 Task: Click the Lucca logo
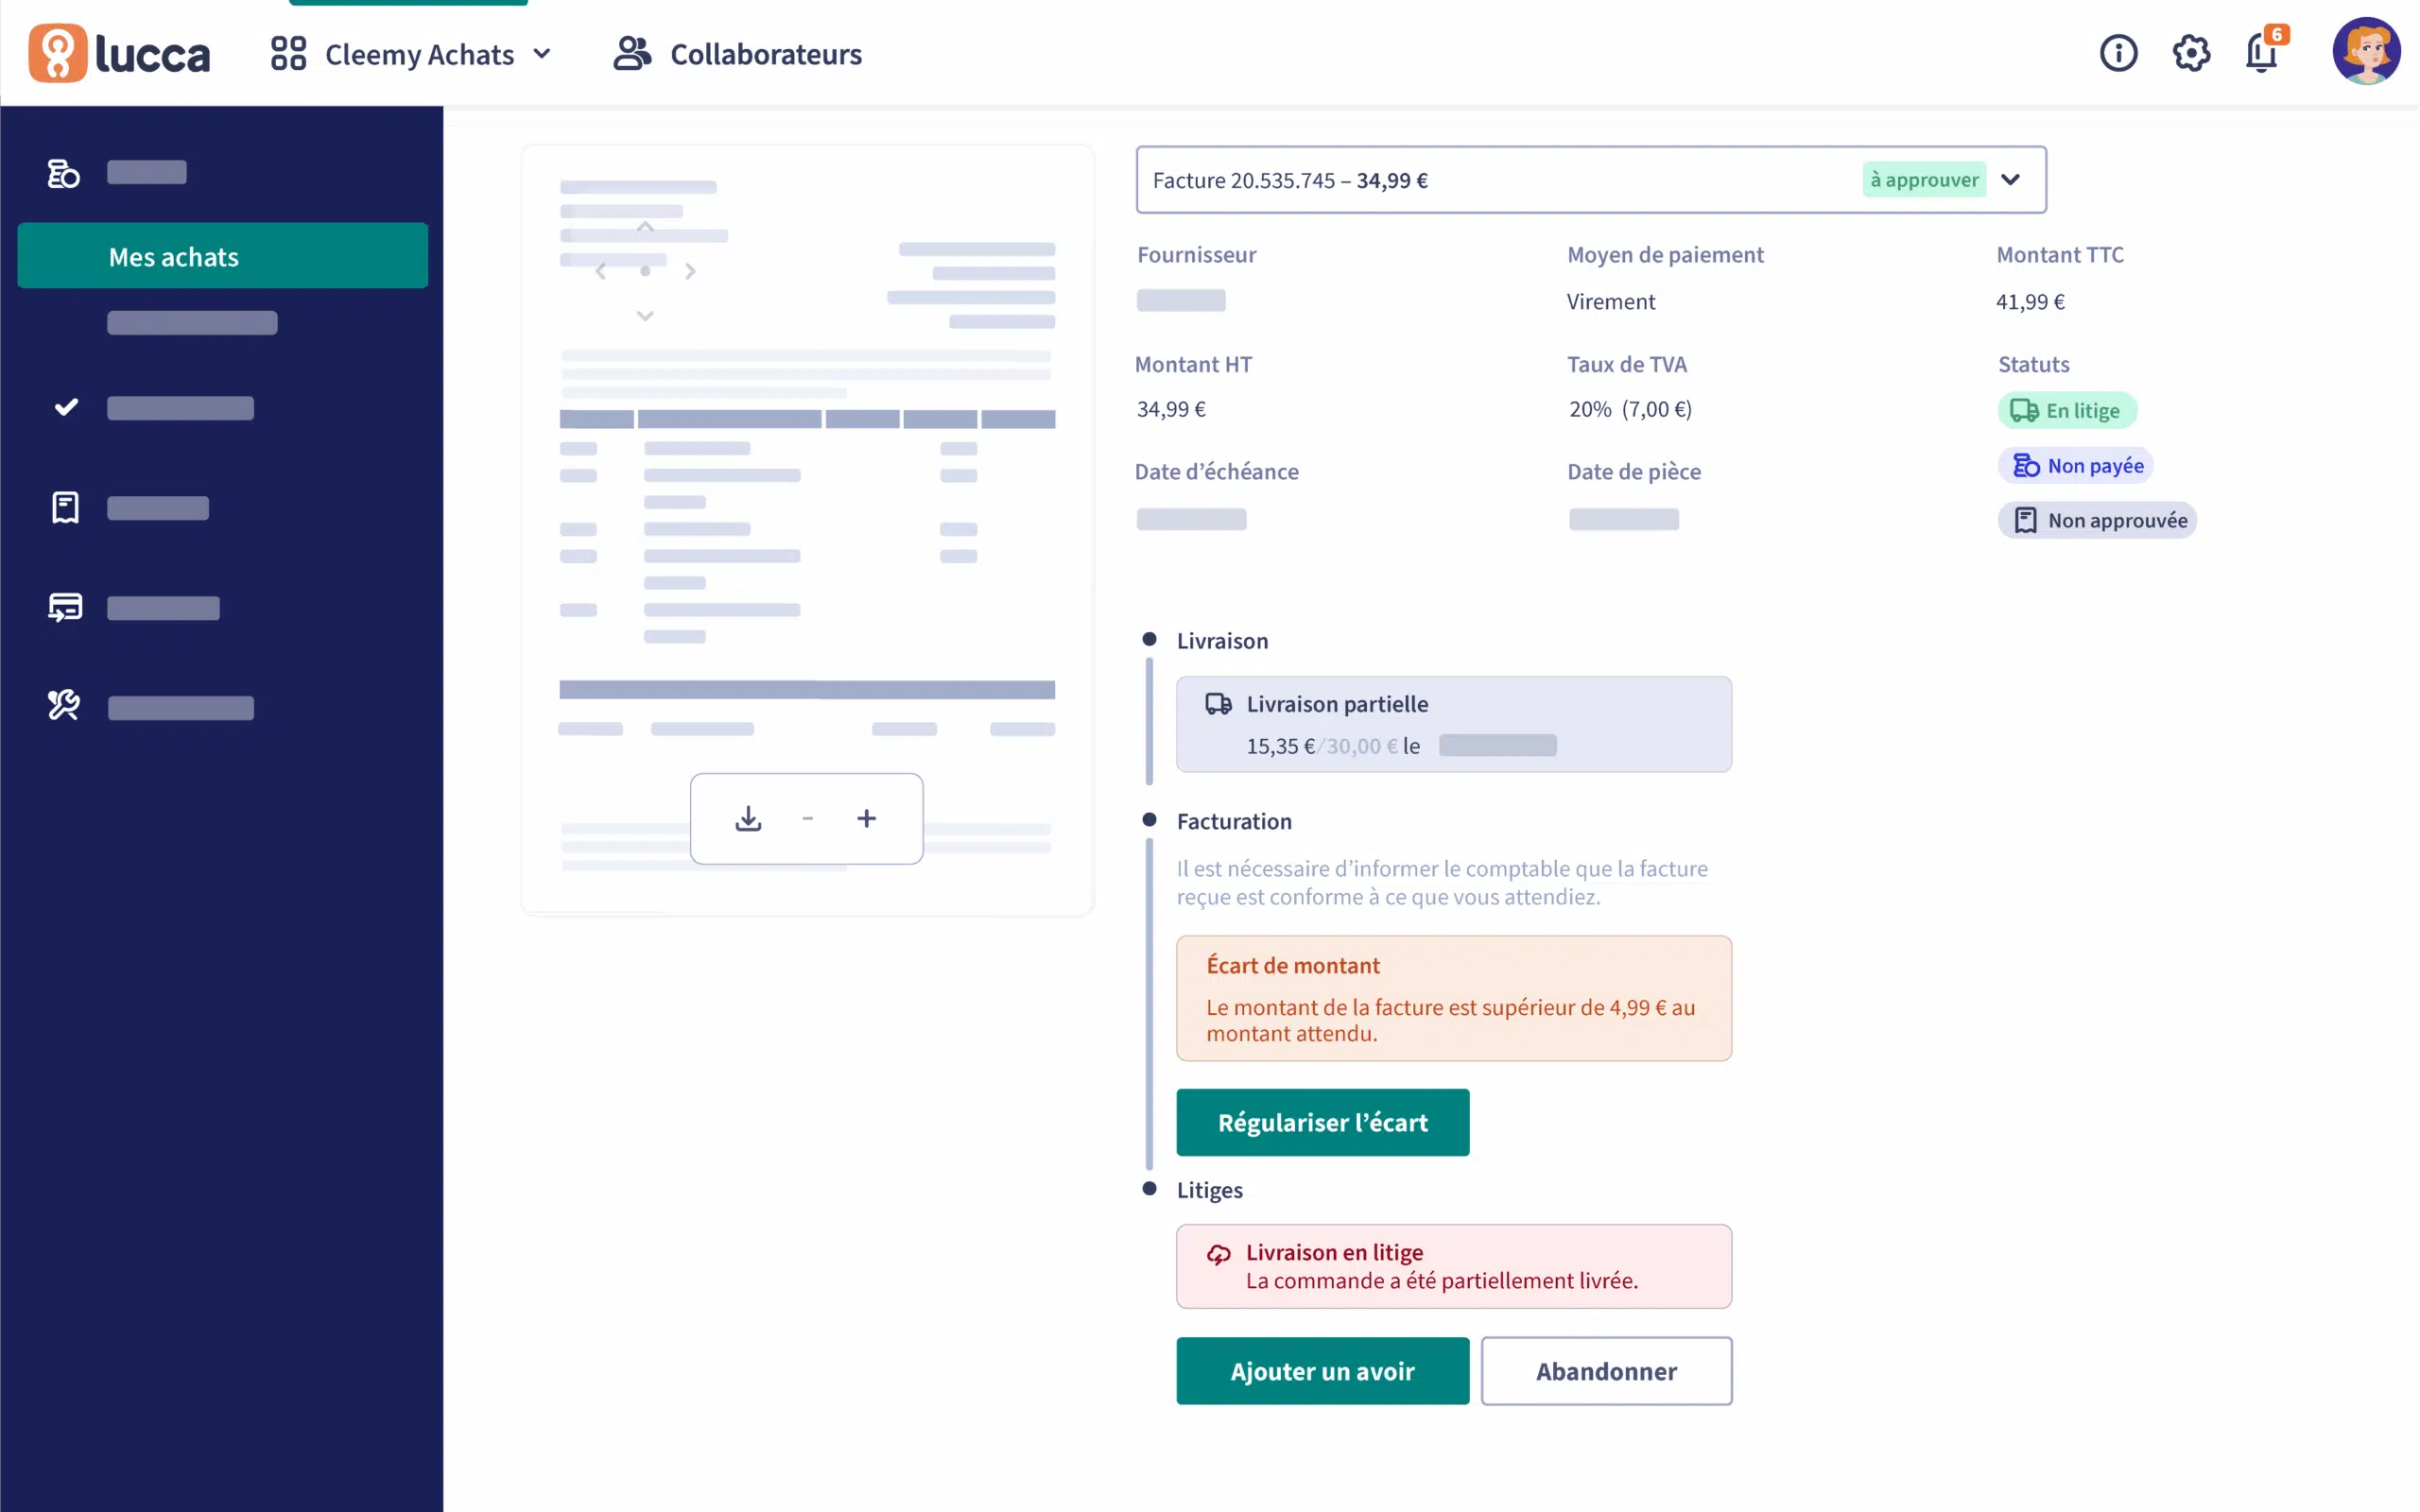coord(119,53)
